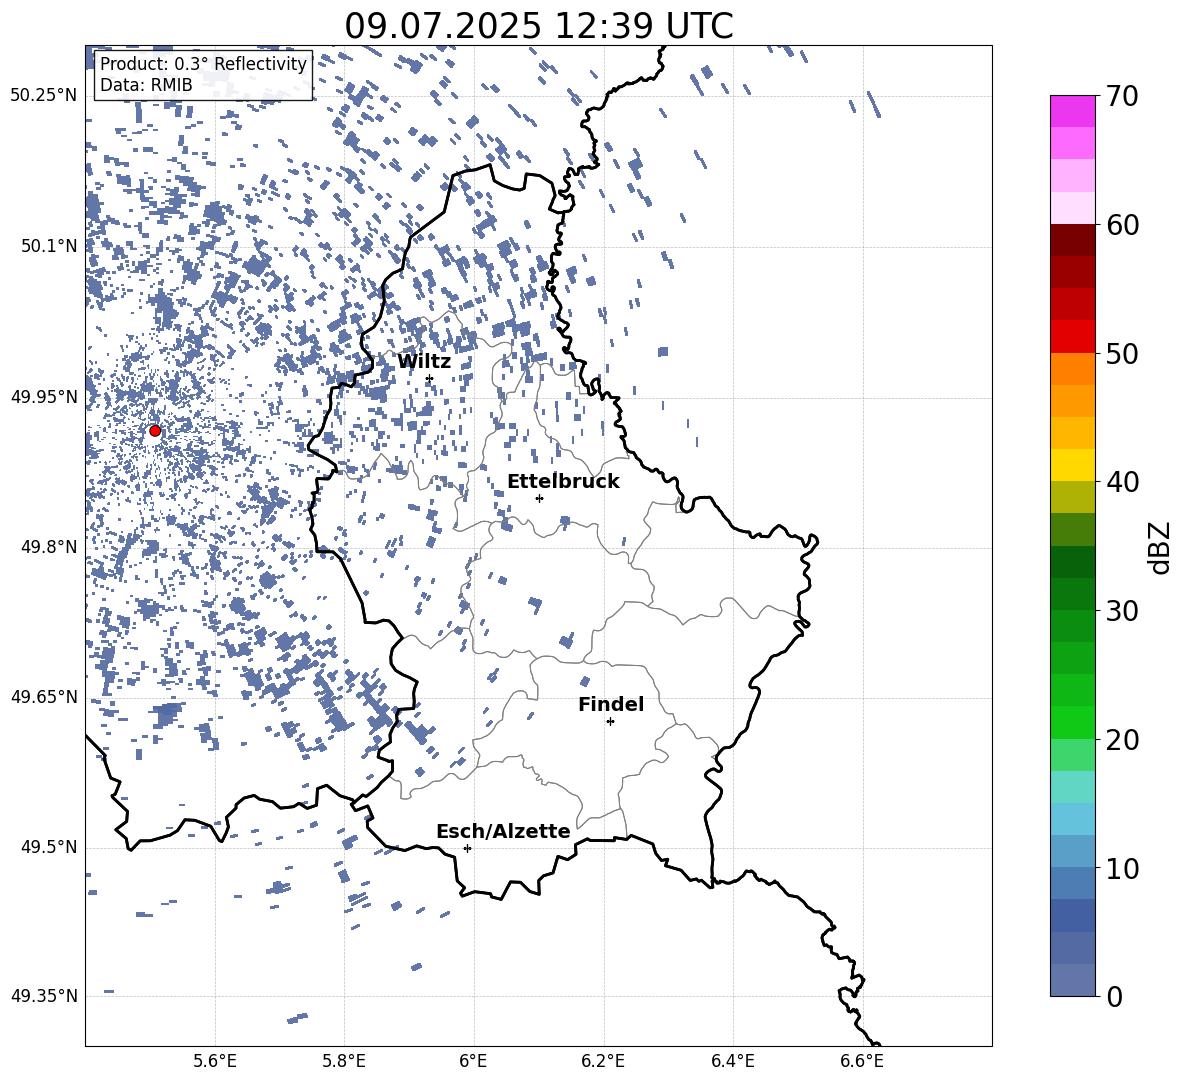The image size is (1184, 1081).
Task: Click the 0 tick on colorbar
Action: coord(1114,996)
